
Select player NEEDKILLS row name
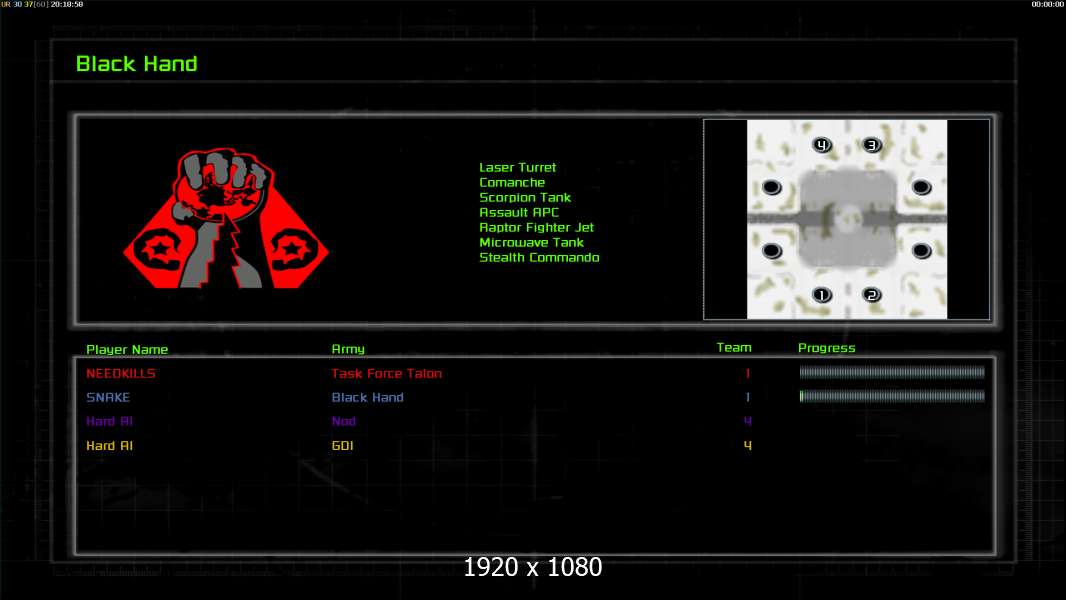coord(121,373)
